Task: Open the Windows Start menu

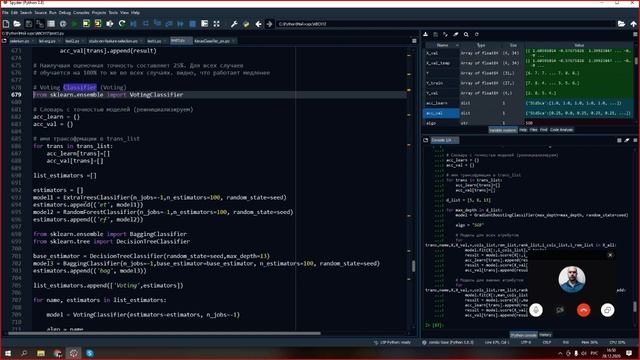Action: pos(7,353)
